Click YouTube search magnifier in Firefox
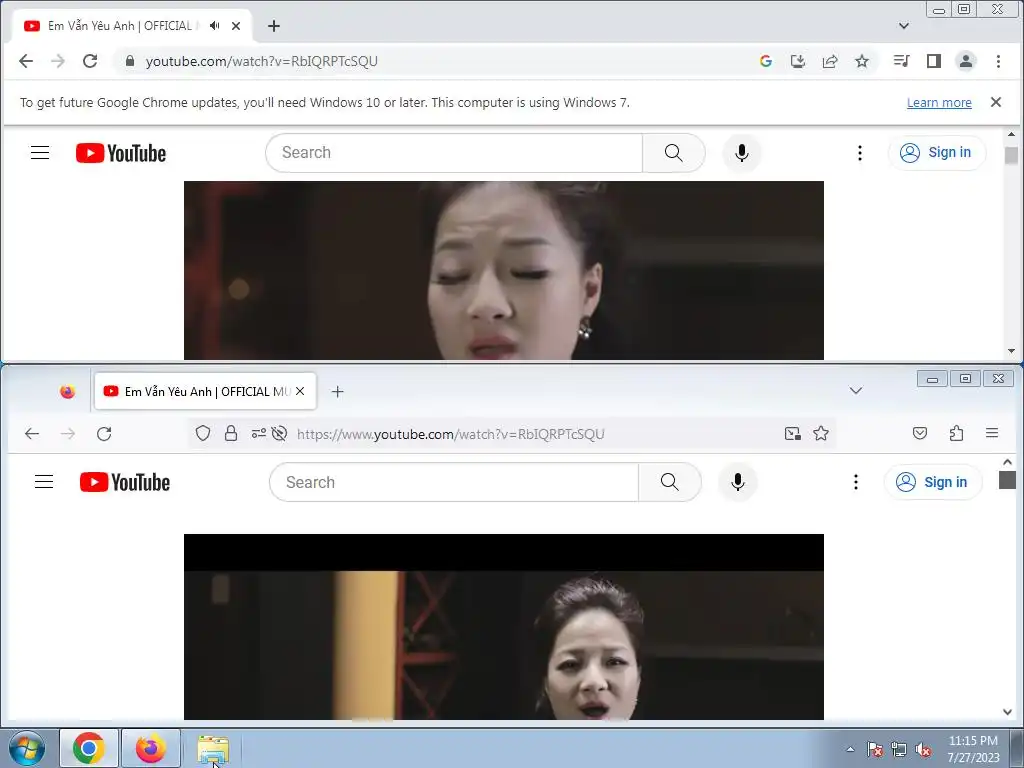 click(x=669, y=482)
